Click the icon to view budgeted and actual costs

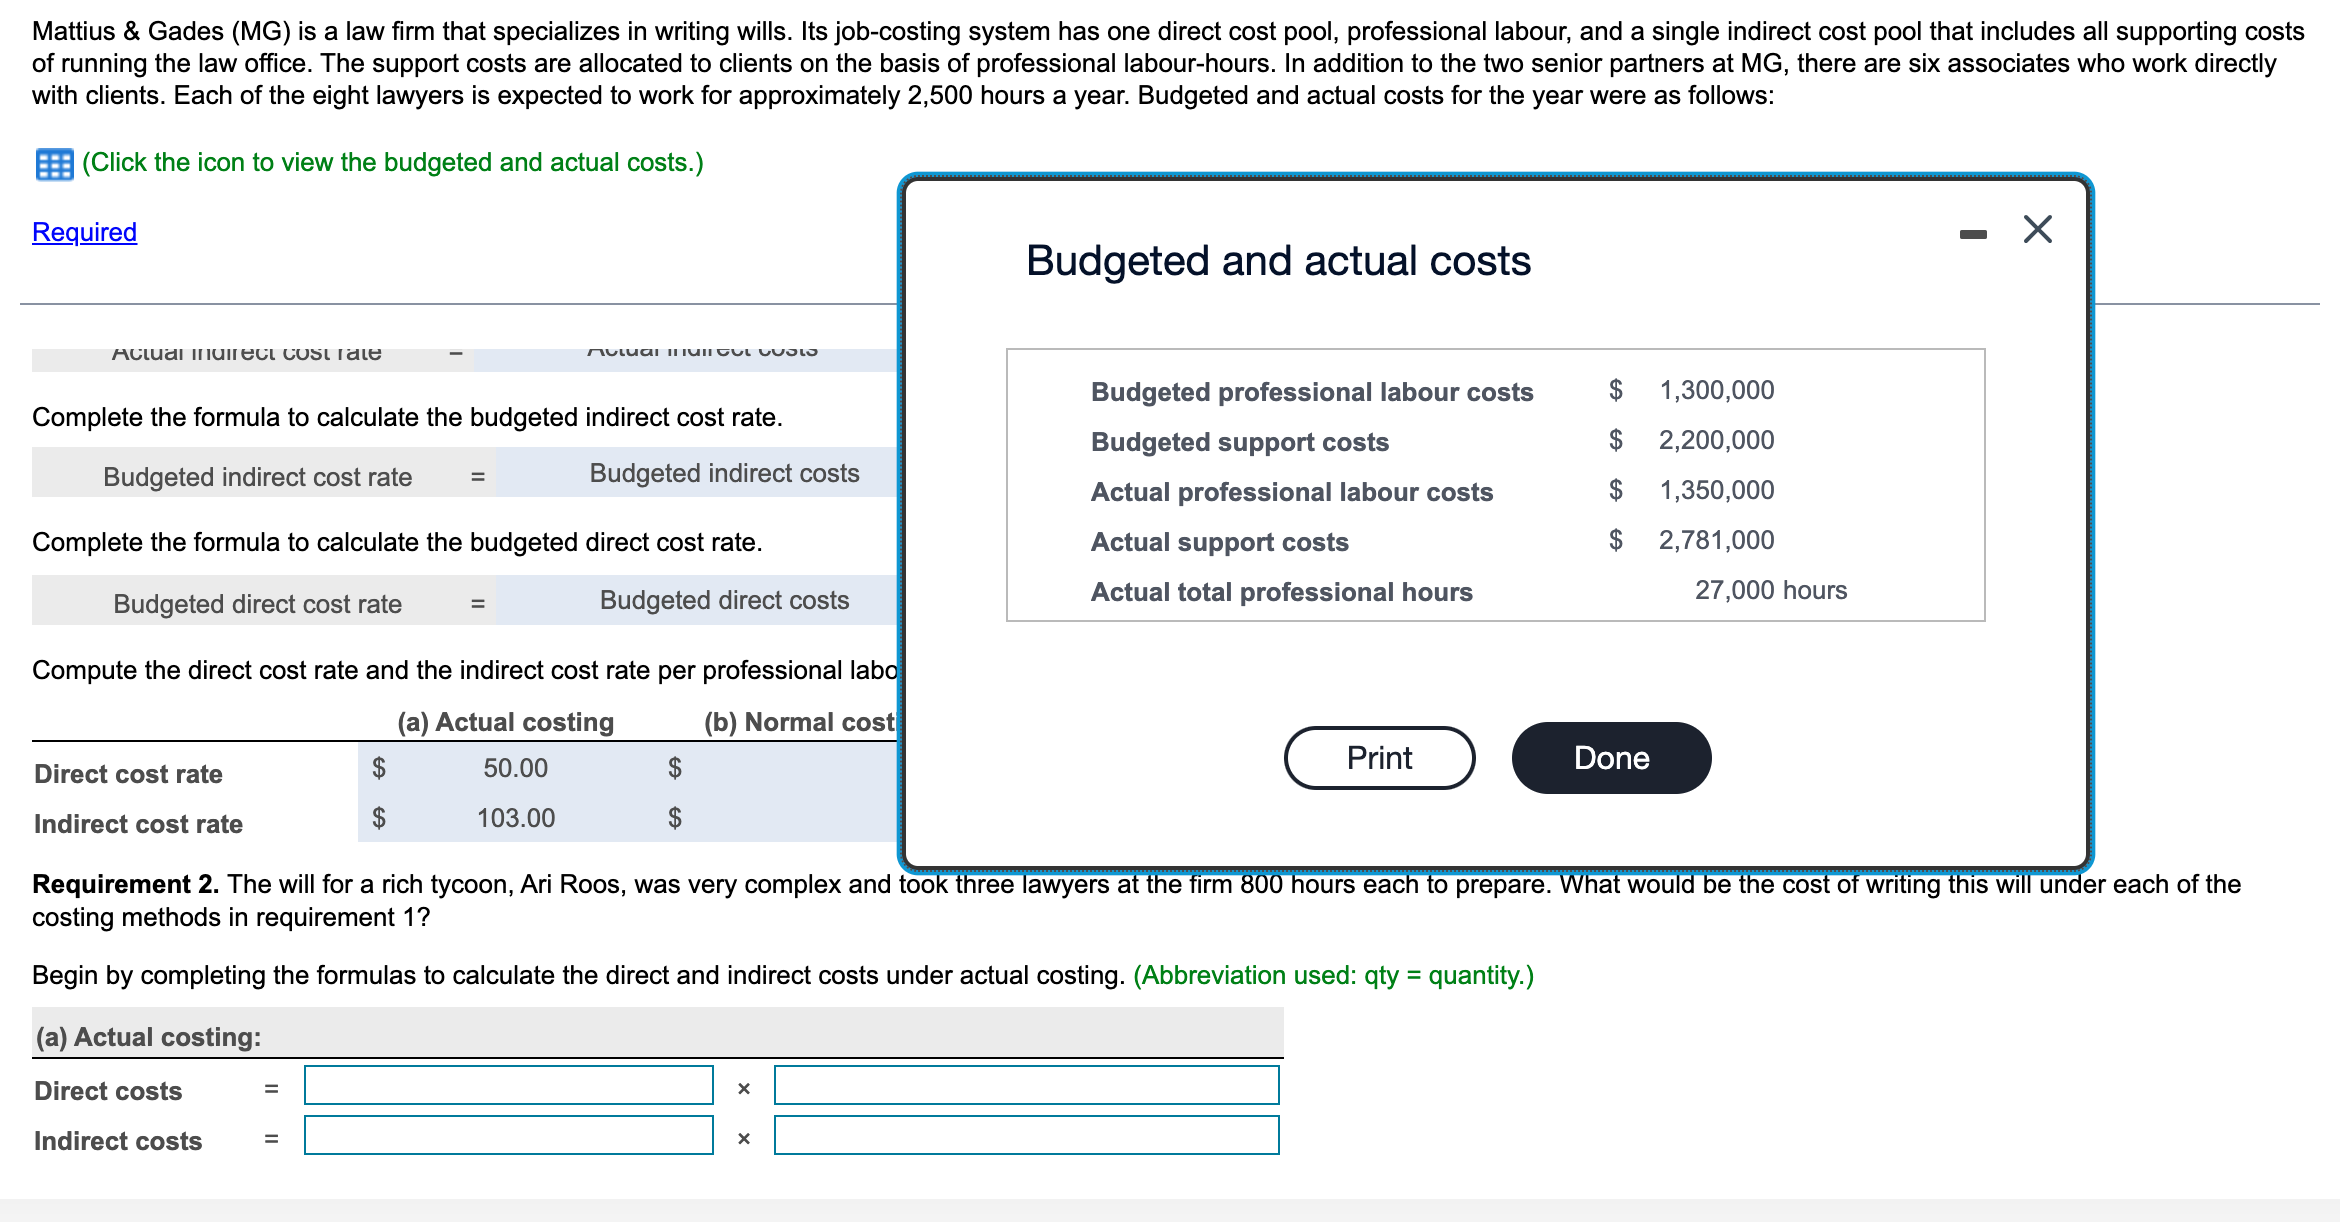pyautogui.click(x=55, y=162)
